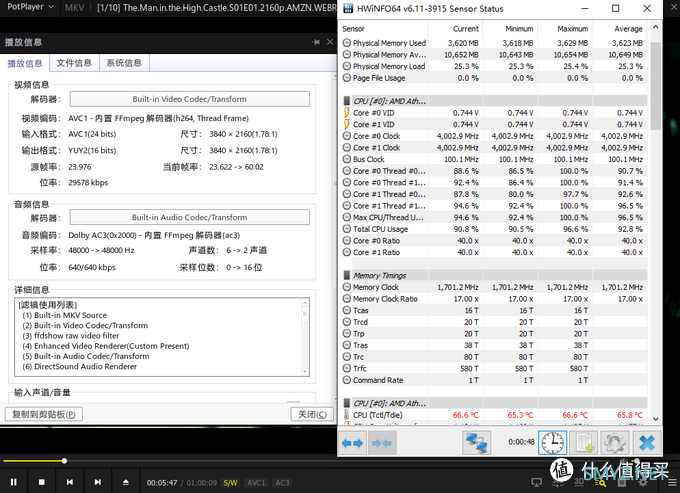This screenshot has width=680, height=493.
Task: Click the 关闭(C) button
Action: coord(312,414)
